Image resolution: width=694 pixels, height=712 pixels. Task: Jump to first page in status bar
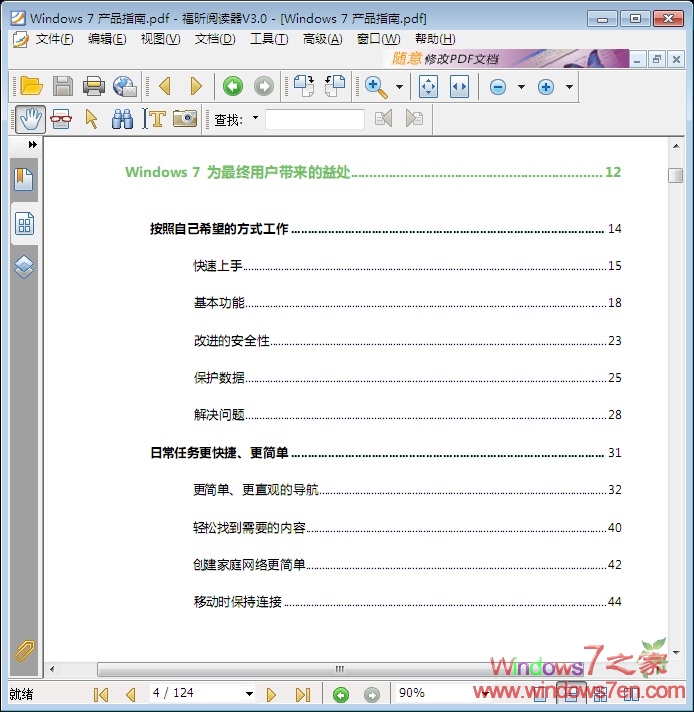click(100, 695)
